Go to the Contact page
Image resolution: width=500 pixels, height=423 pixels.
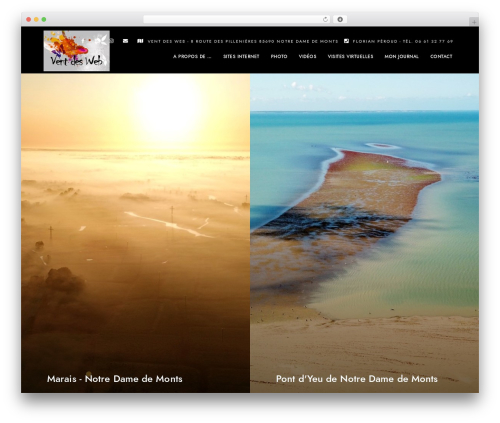pos(441,56)
